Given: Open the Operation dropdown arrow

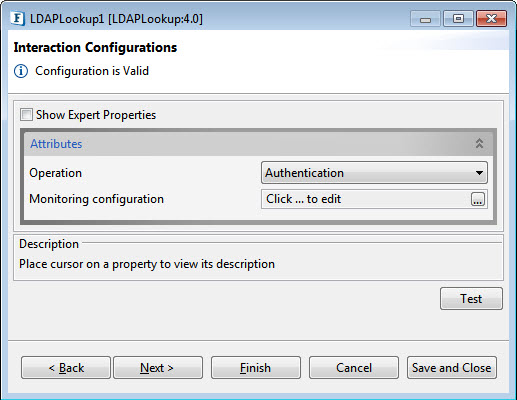Looking at the screenshot, I should (x=479, y=173).
